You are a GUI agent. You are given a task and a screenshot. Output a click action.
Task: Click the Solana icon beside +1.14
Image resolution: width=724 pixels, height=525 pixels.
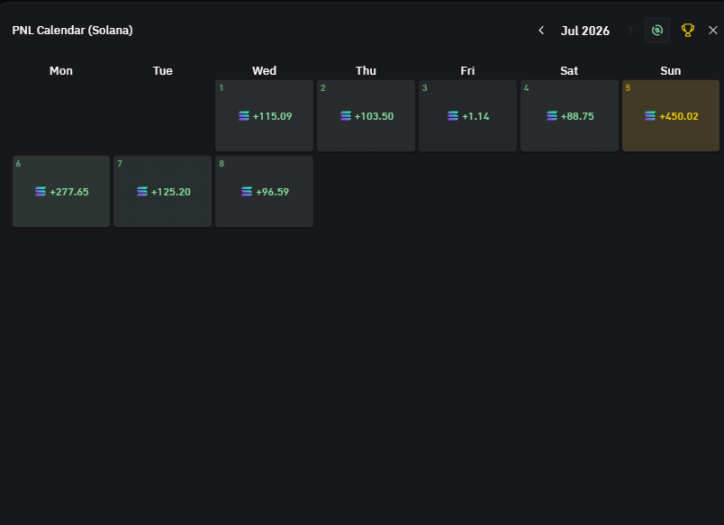point(453,116)
